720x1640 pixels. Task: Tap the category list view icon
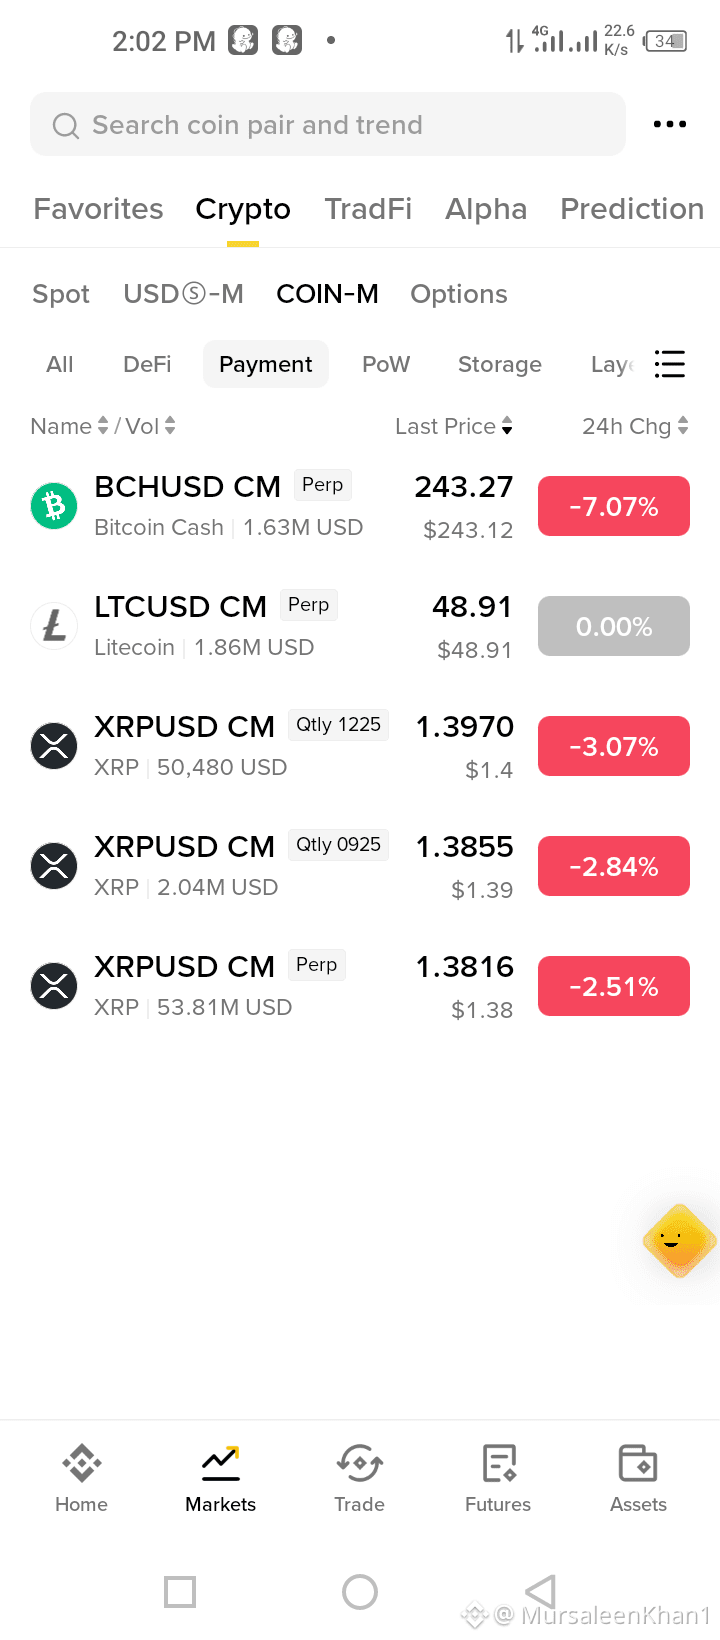(x=669, y=364)
